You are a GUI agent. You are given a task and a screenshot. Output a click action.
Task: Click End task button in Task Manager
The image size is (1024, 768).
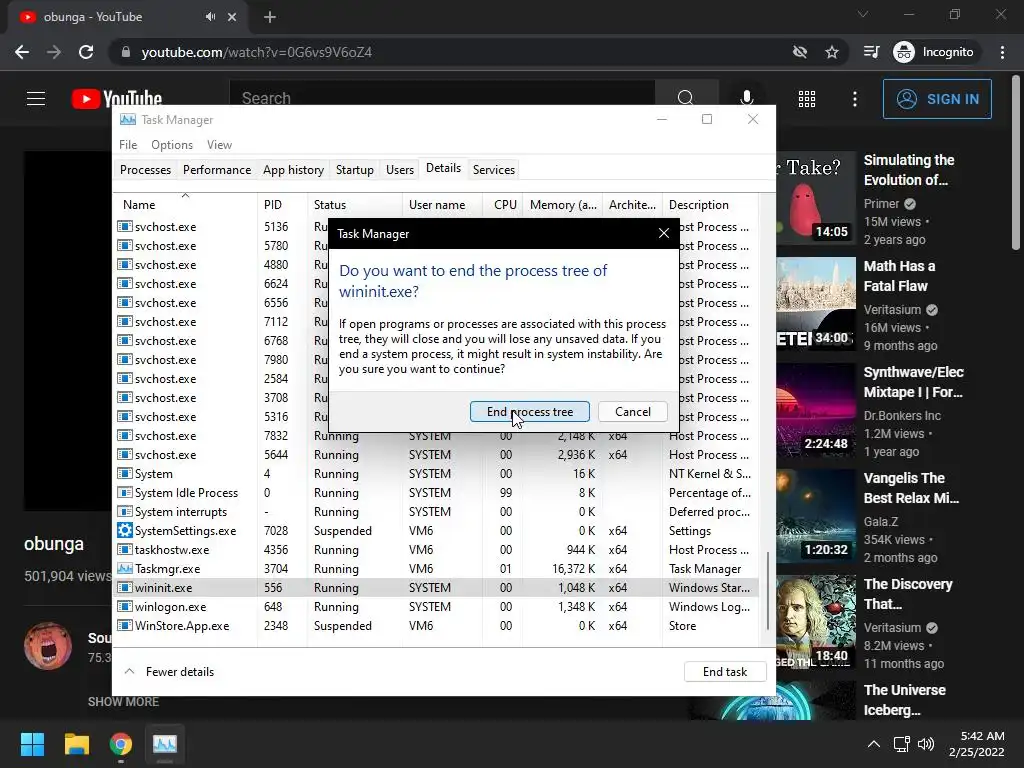point(725,671)
